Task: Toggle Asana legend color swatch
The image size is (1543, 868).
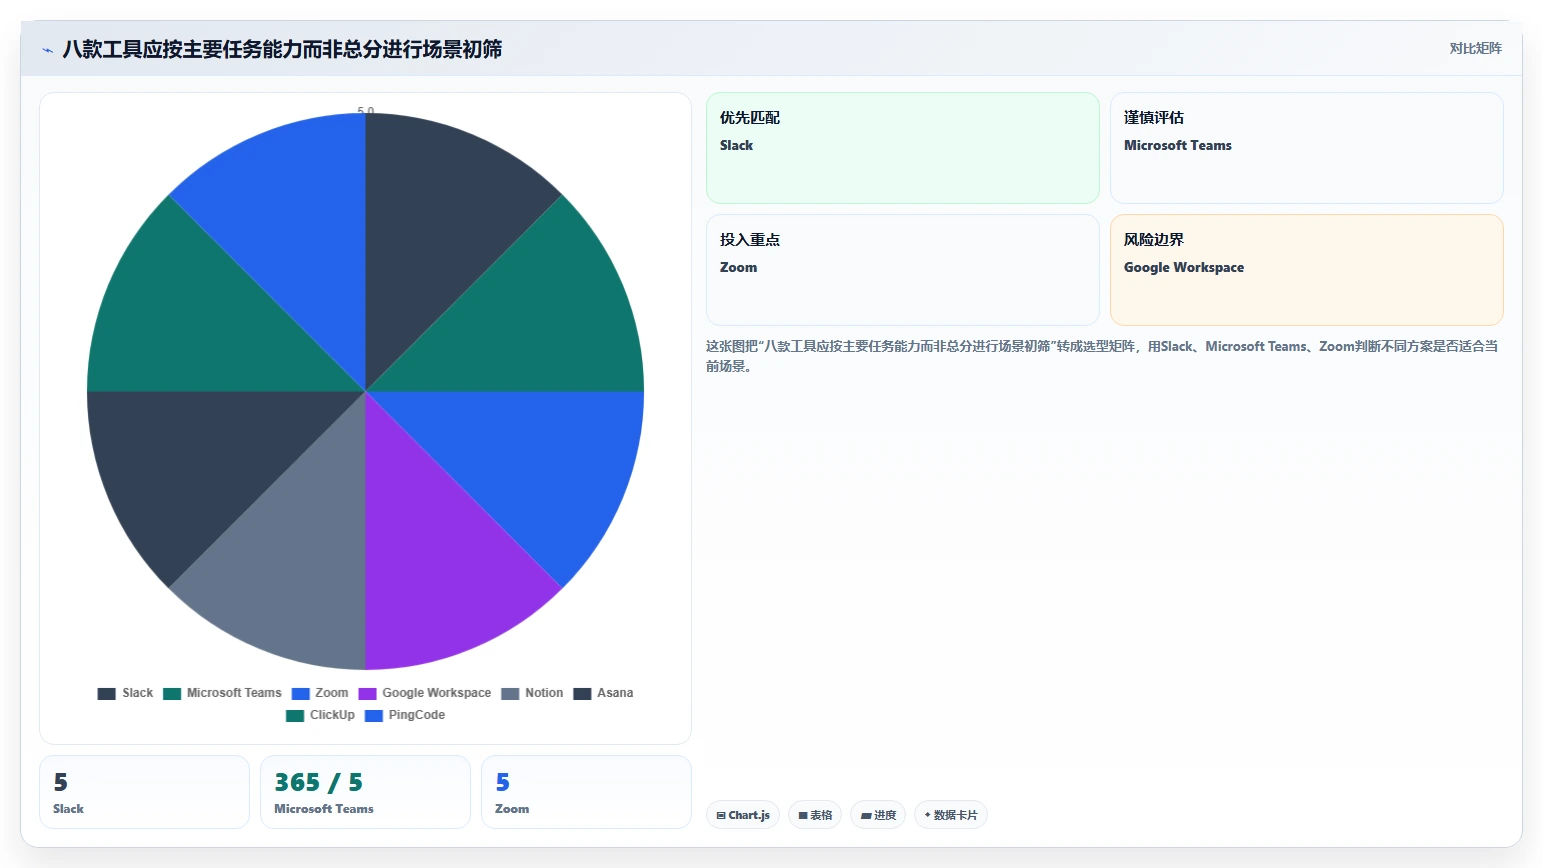Action: pos(582,693)
